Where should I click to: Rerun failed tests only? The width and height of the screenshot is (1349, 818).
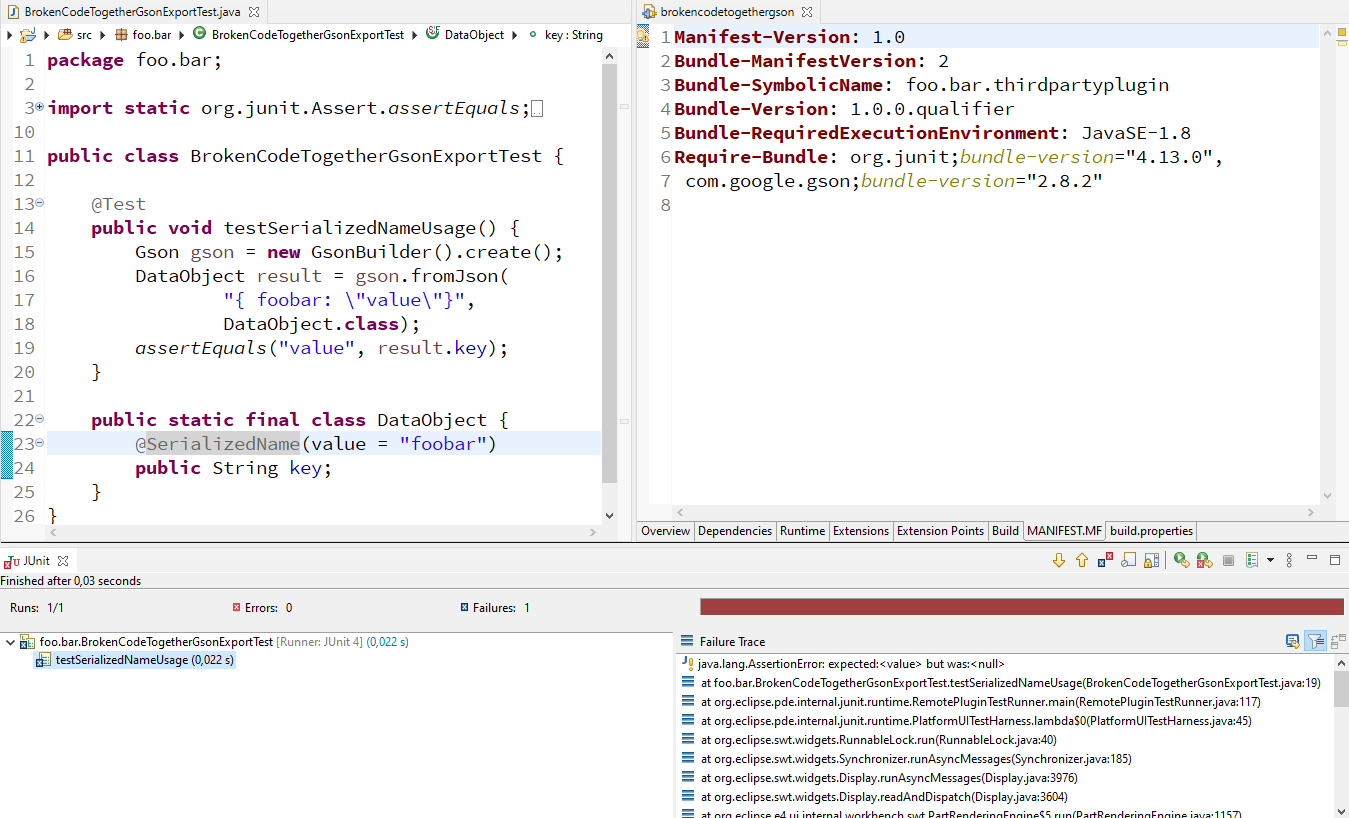[x=1204, y=559]
